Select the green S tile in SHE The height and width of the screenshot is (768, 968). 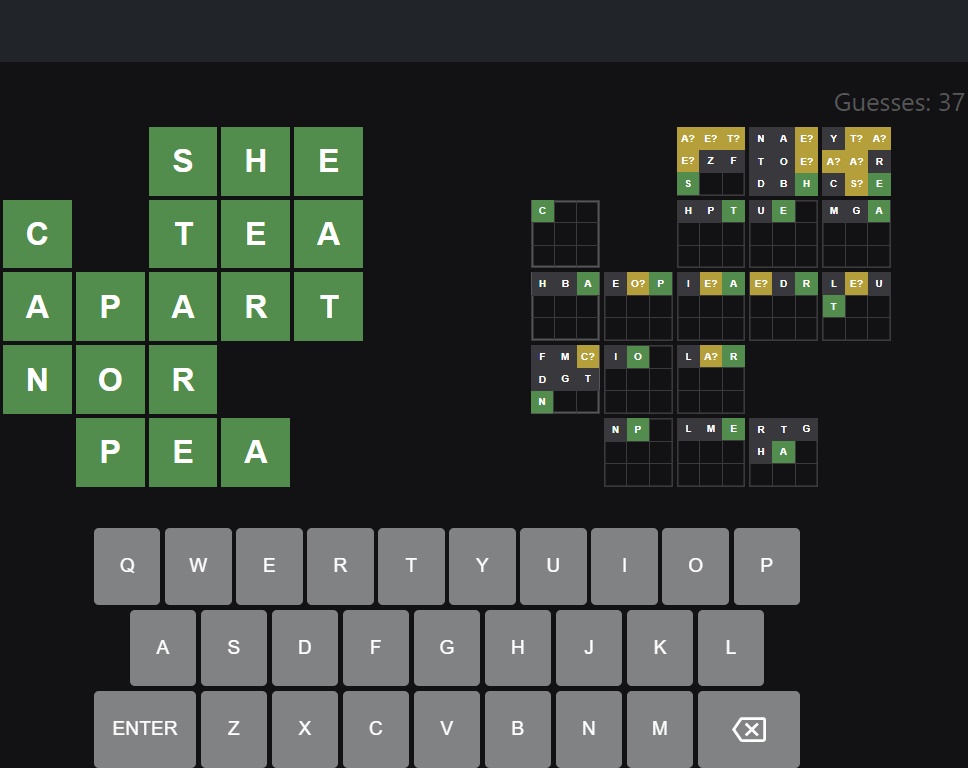[x=183, y=161]
